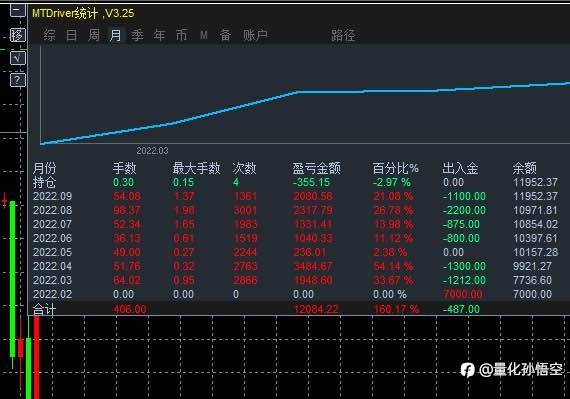Click the -2.97 % value in 持仓 row

click(x=392, y=182)
